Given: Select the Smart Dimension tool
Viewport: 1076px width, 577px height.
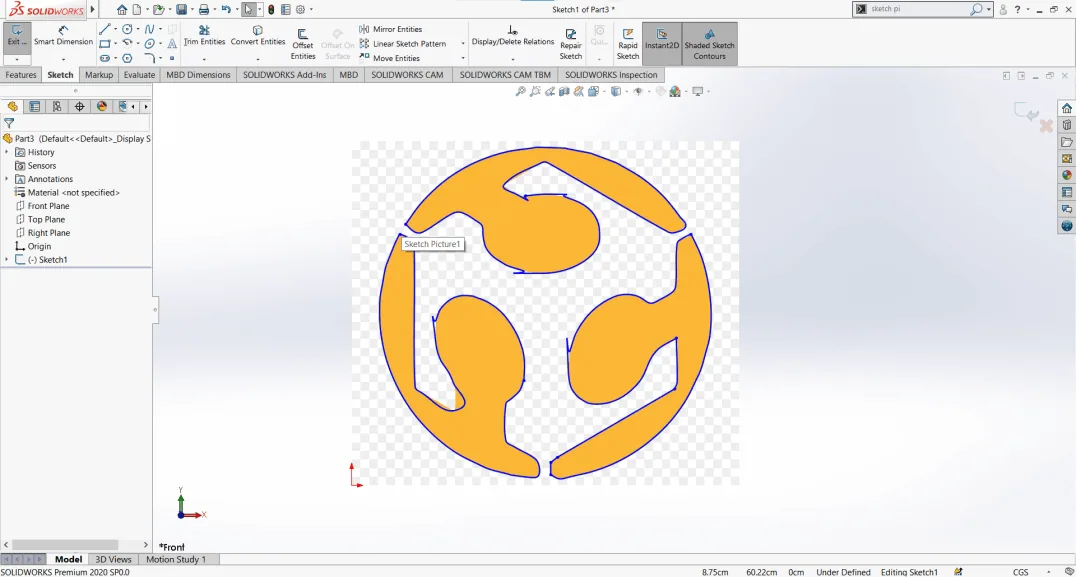Looking at the screenshot, I should (63, 37).
